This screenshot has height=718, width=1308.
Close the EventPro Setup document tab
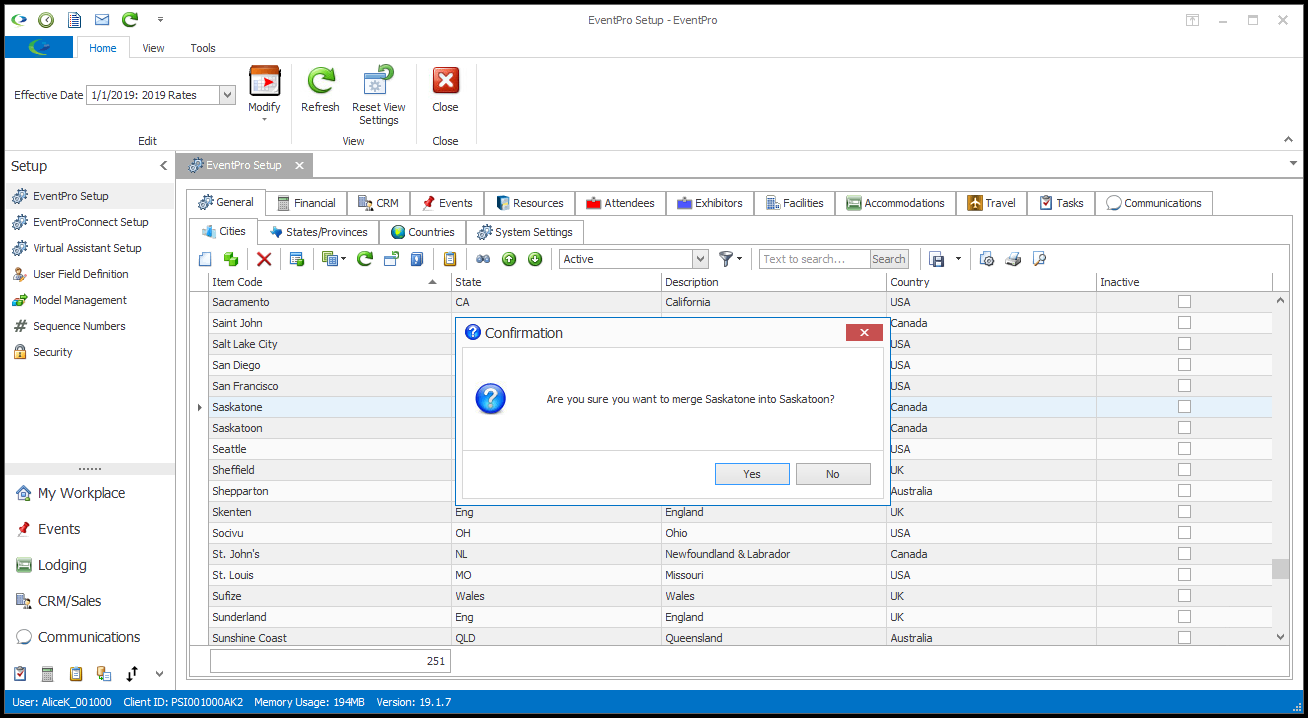coord(299,165)
